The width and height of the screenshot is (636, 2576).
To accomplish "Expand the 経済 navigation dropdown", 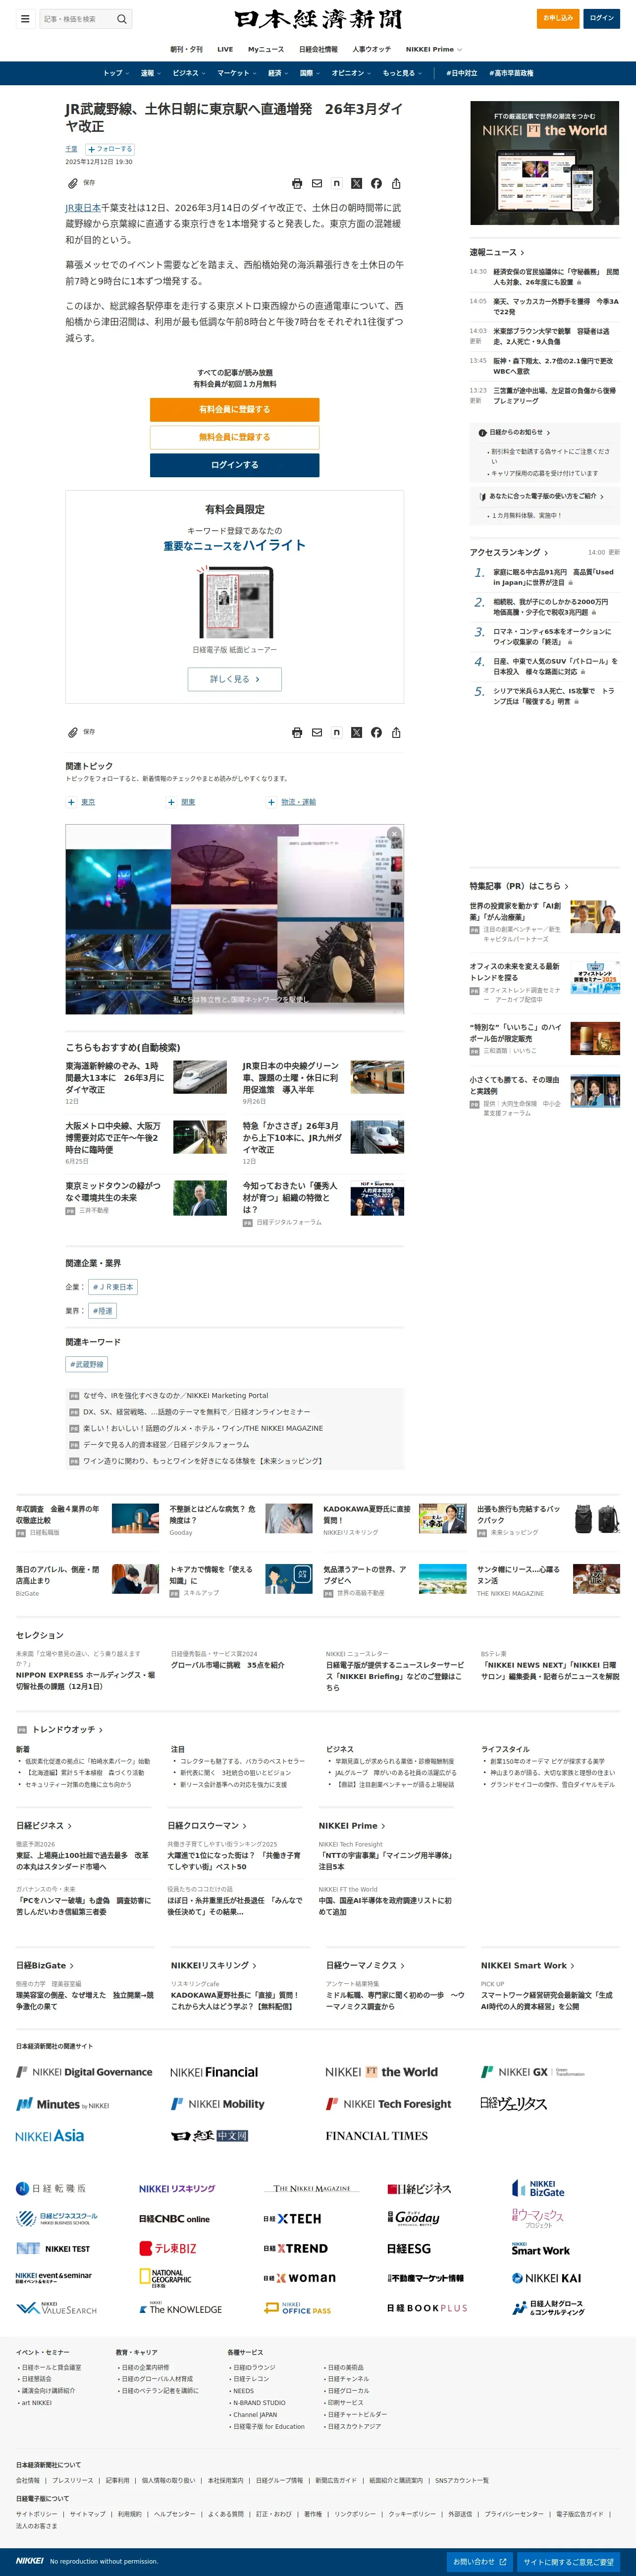I will [x=278, y=73].
